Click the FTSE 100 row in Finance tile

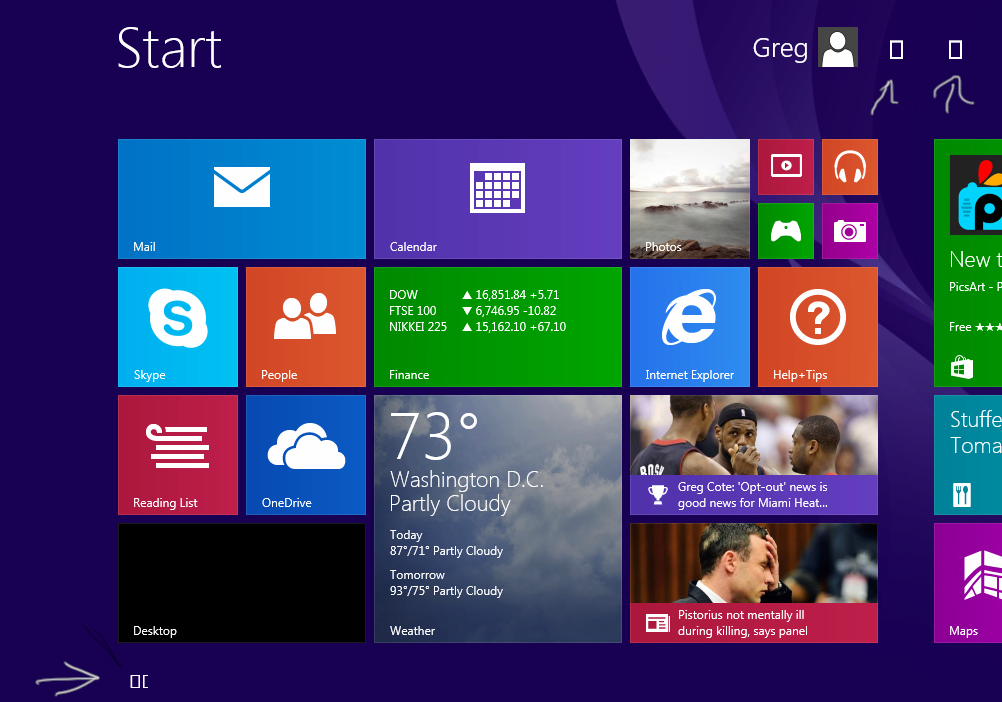[x=473, y=310]
